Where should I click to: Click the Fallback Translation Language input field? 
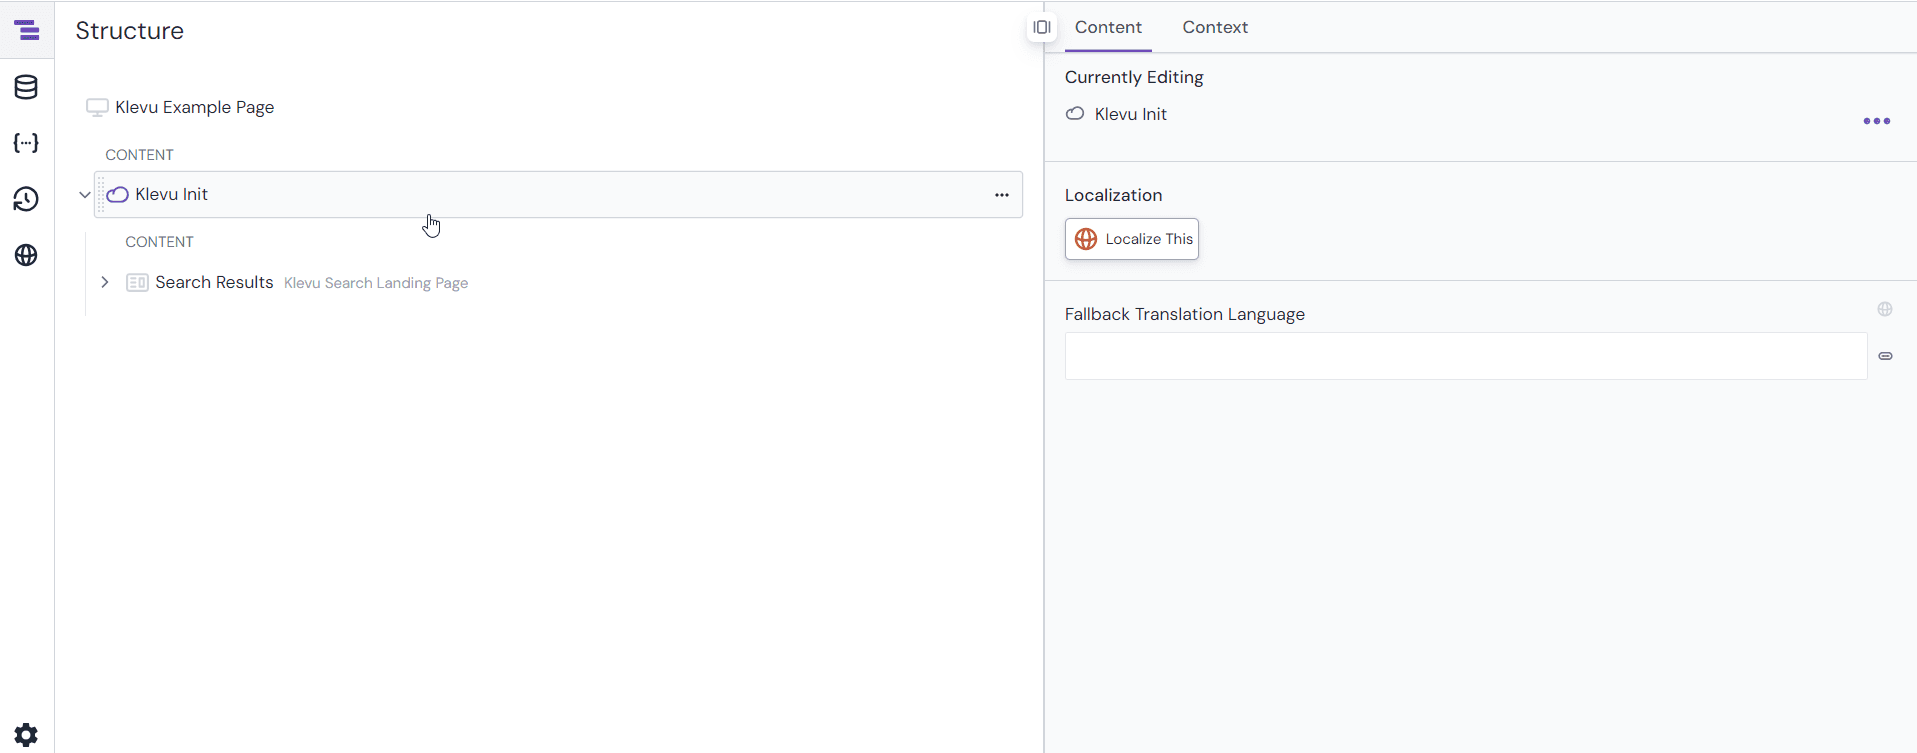click(x=1466, y=356)
